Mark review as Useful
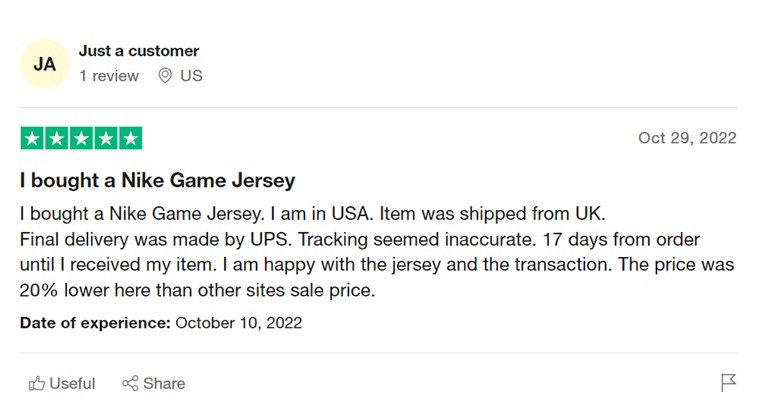Image resolution: width=761 pixels, height=415 pixels. pos(62,383)
